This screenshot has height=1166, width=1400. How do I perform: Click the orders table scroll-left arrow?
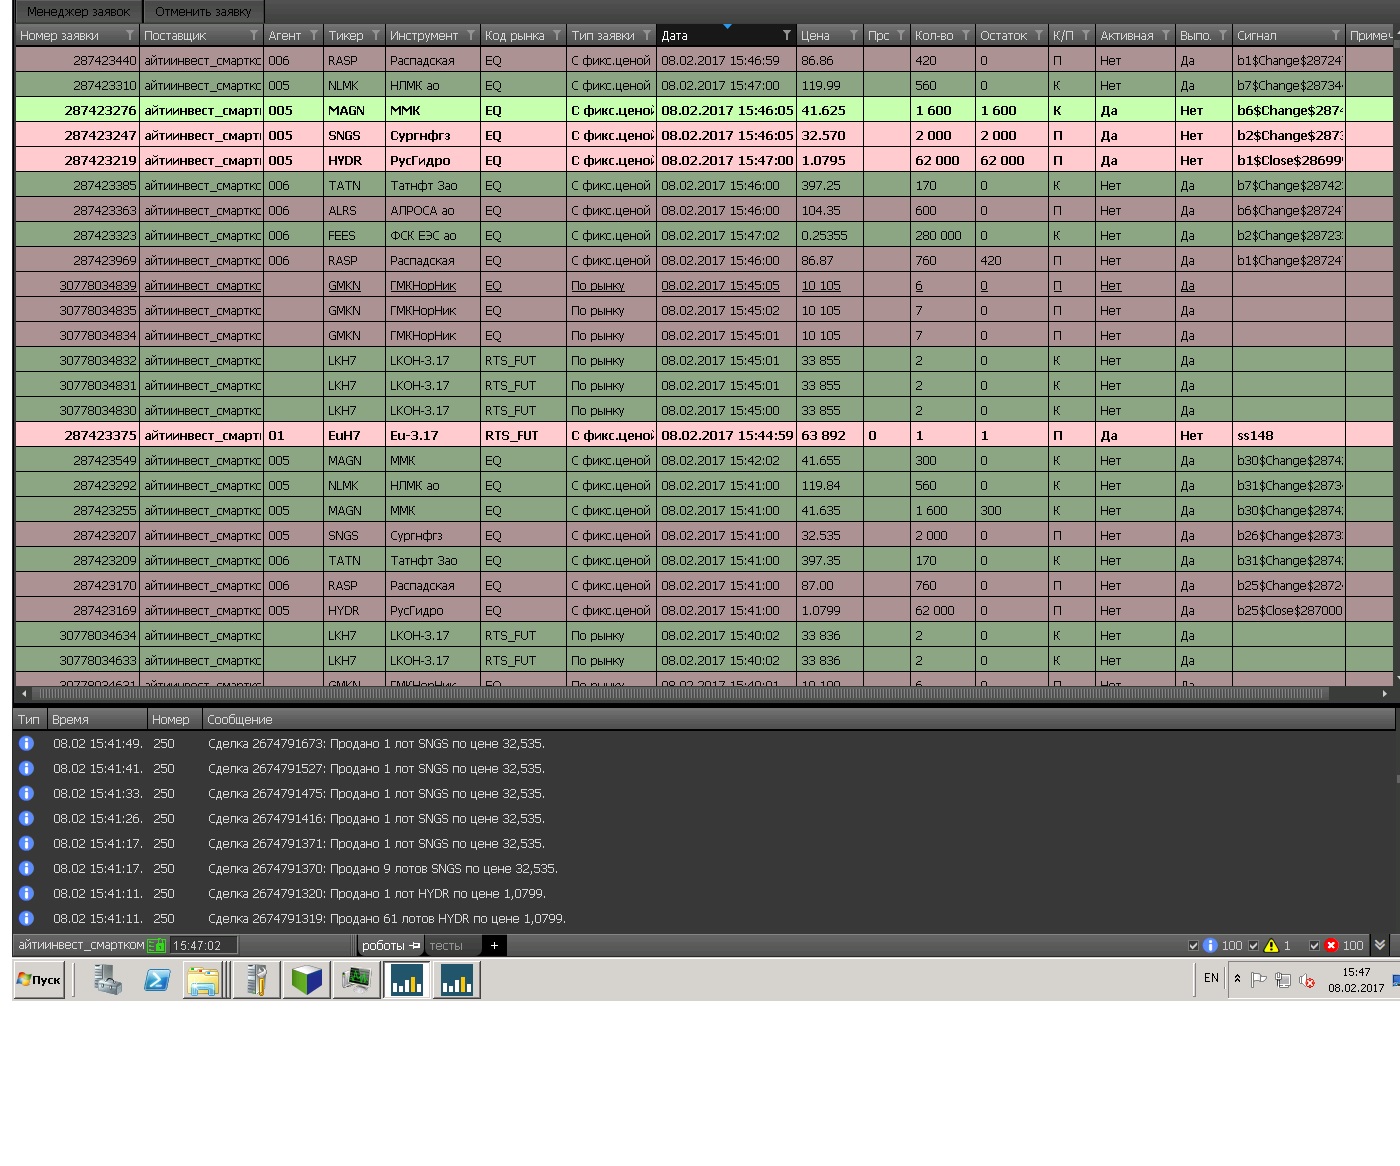coord(24,693)
